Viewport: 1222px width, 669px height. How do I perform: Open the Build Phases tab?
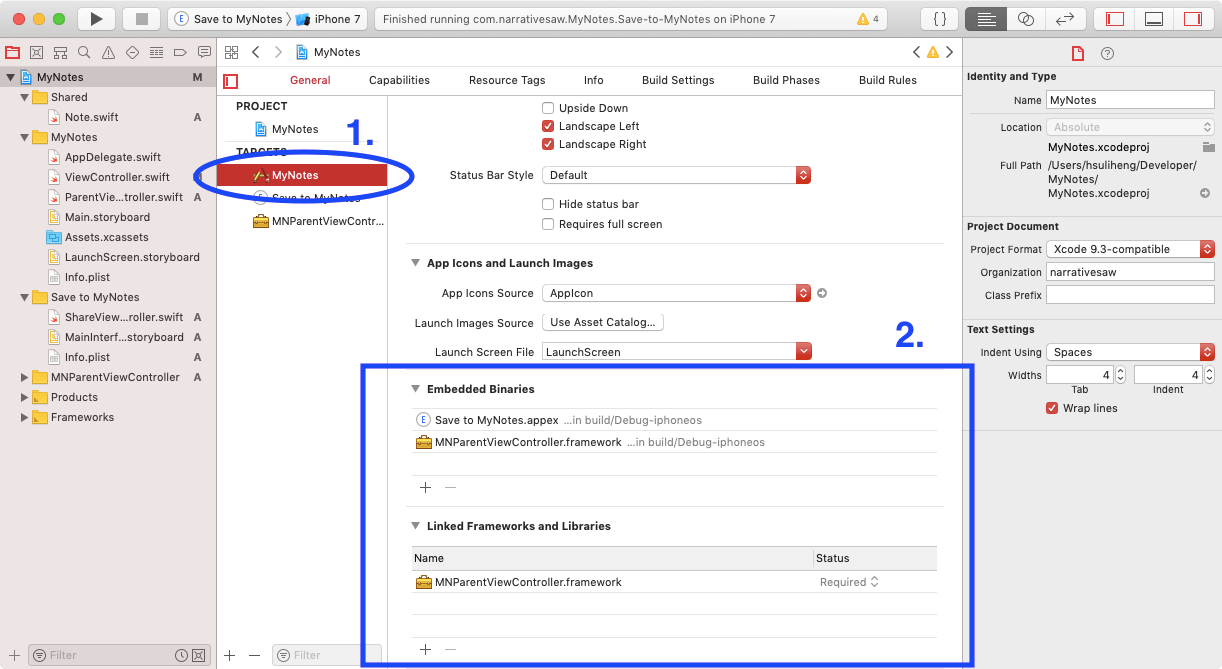pos(786,80)
